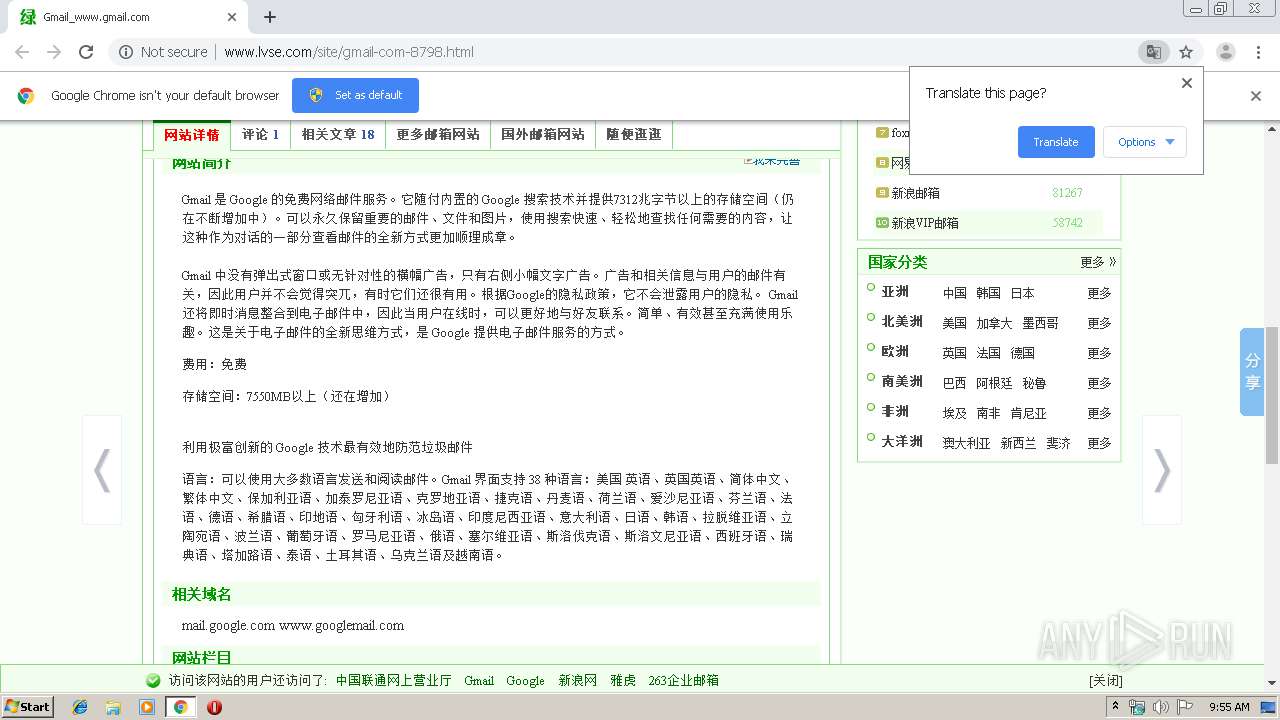Click Gmail link in bottom visited bar
1280x720 pixels.
tap(479, 680)
